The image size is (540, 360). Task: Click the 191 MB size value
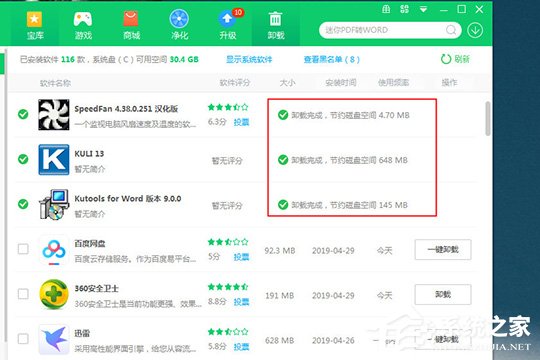click(279, 296)
